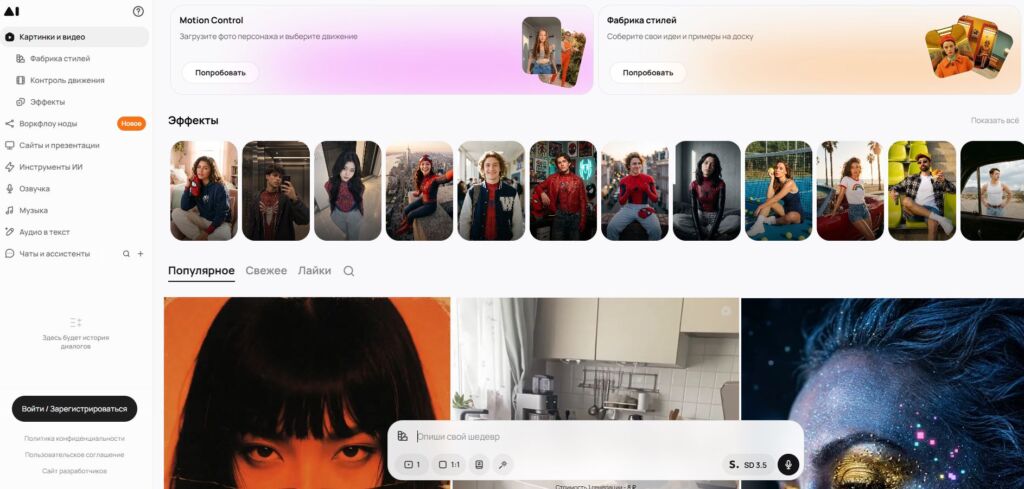Screen dimensions: 1024x489
Task: Select effect of woman sitting in gray room
Action: pyautogui.click(x=707, y=191)
